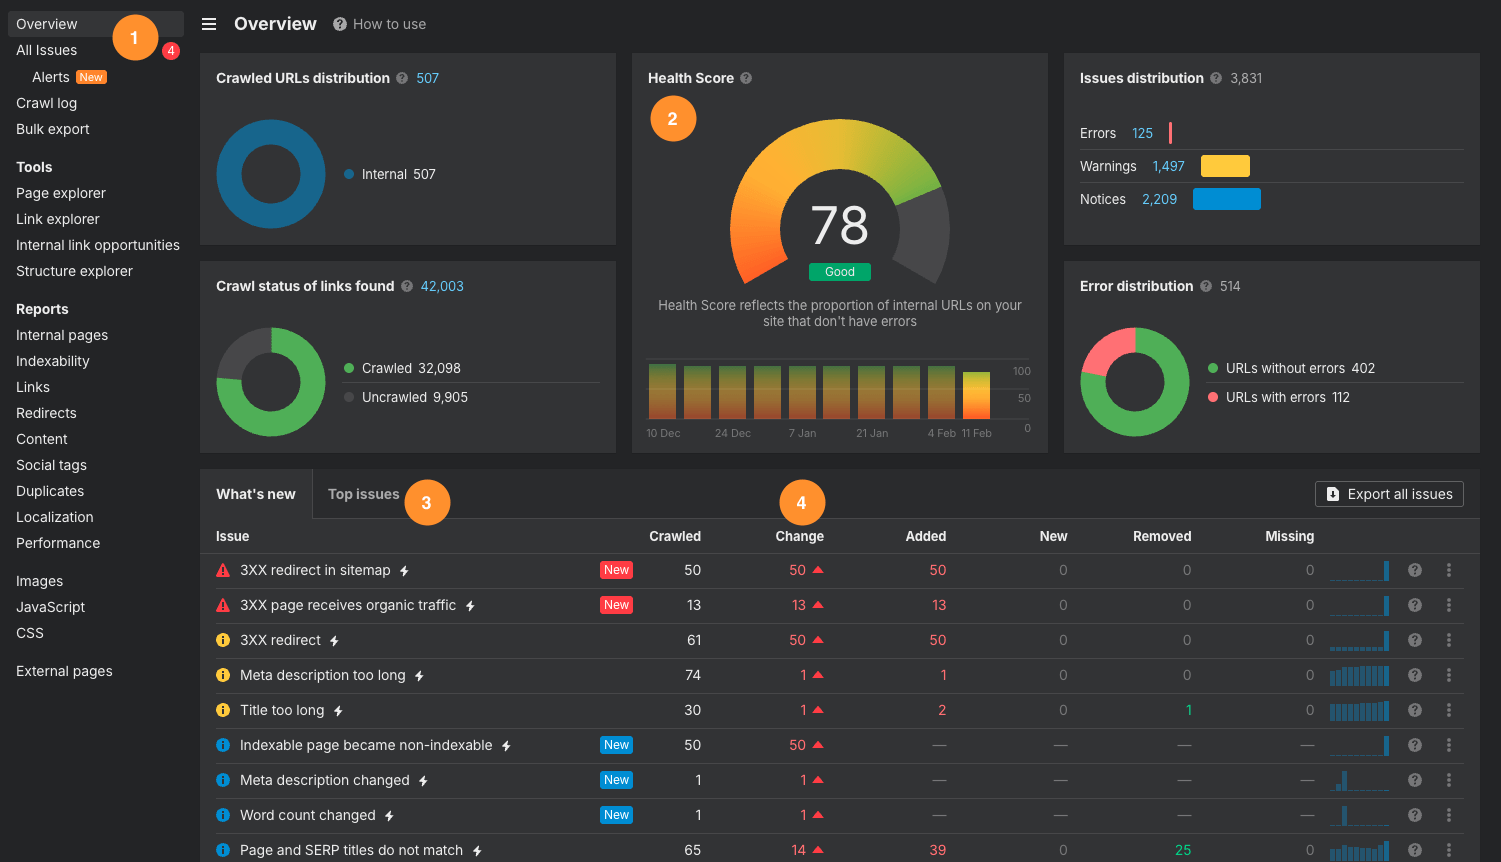This screenshot has width=1501, height=862.
Task: Open the 42,003 crawl status link
Action: coord(441,286)
